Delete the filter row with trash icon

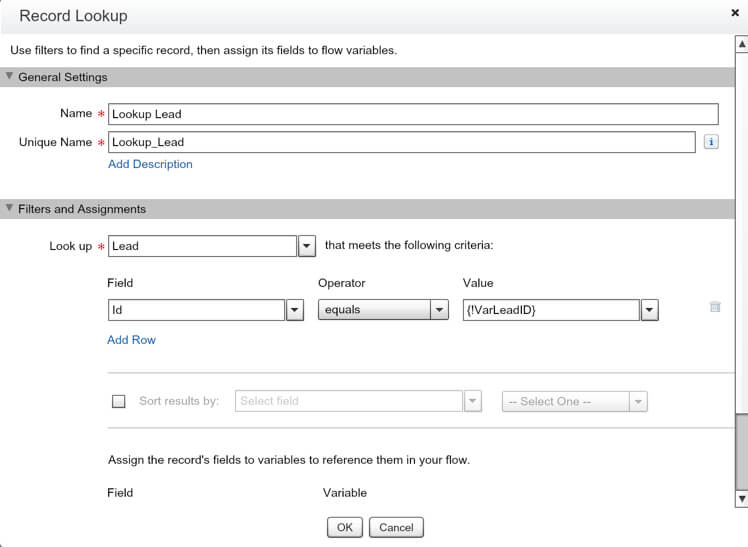[715, 308]
